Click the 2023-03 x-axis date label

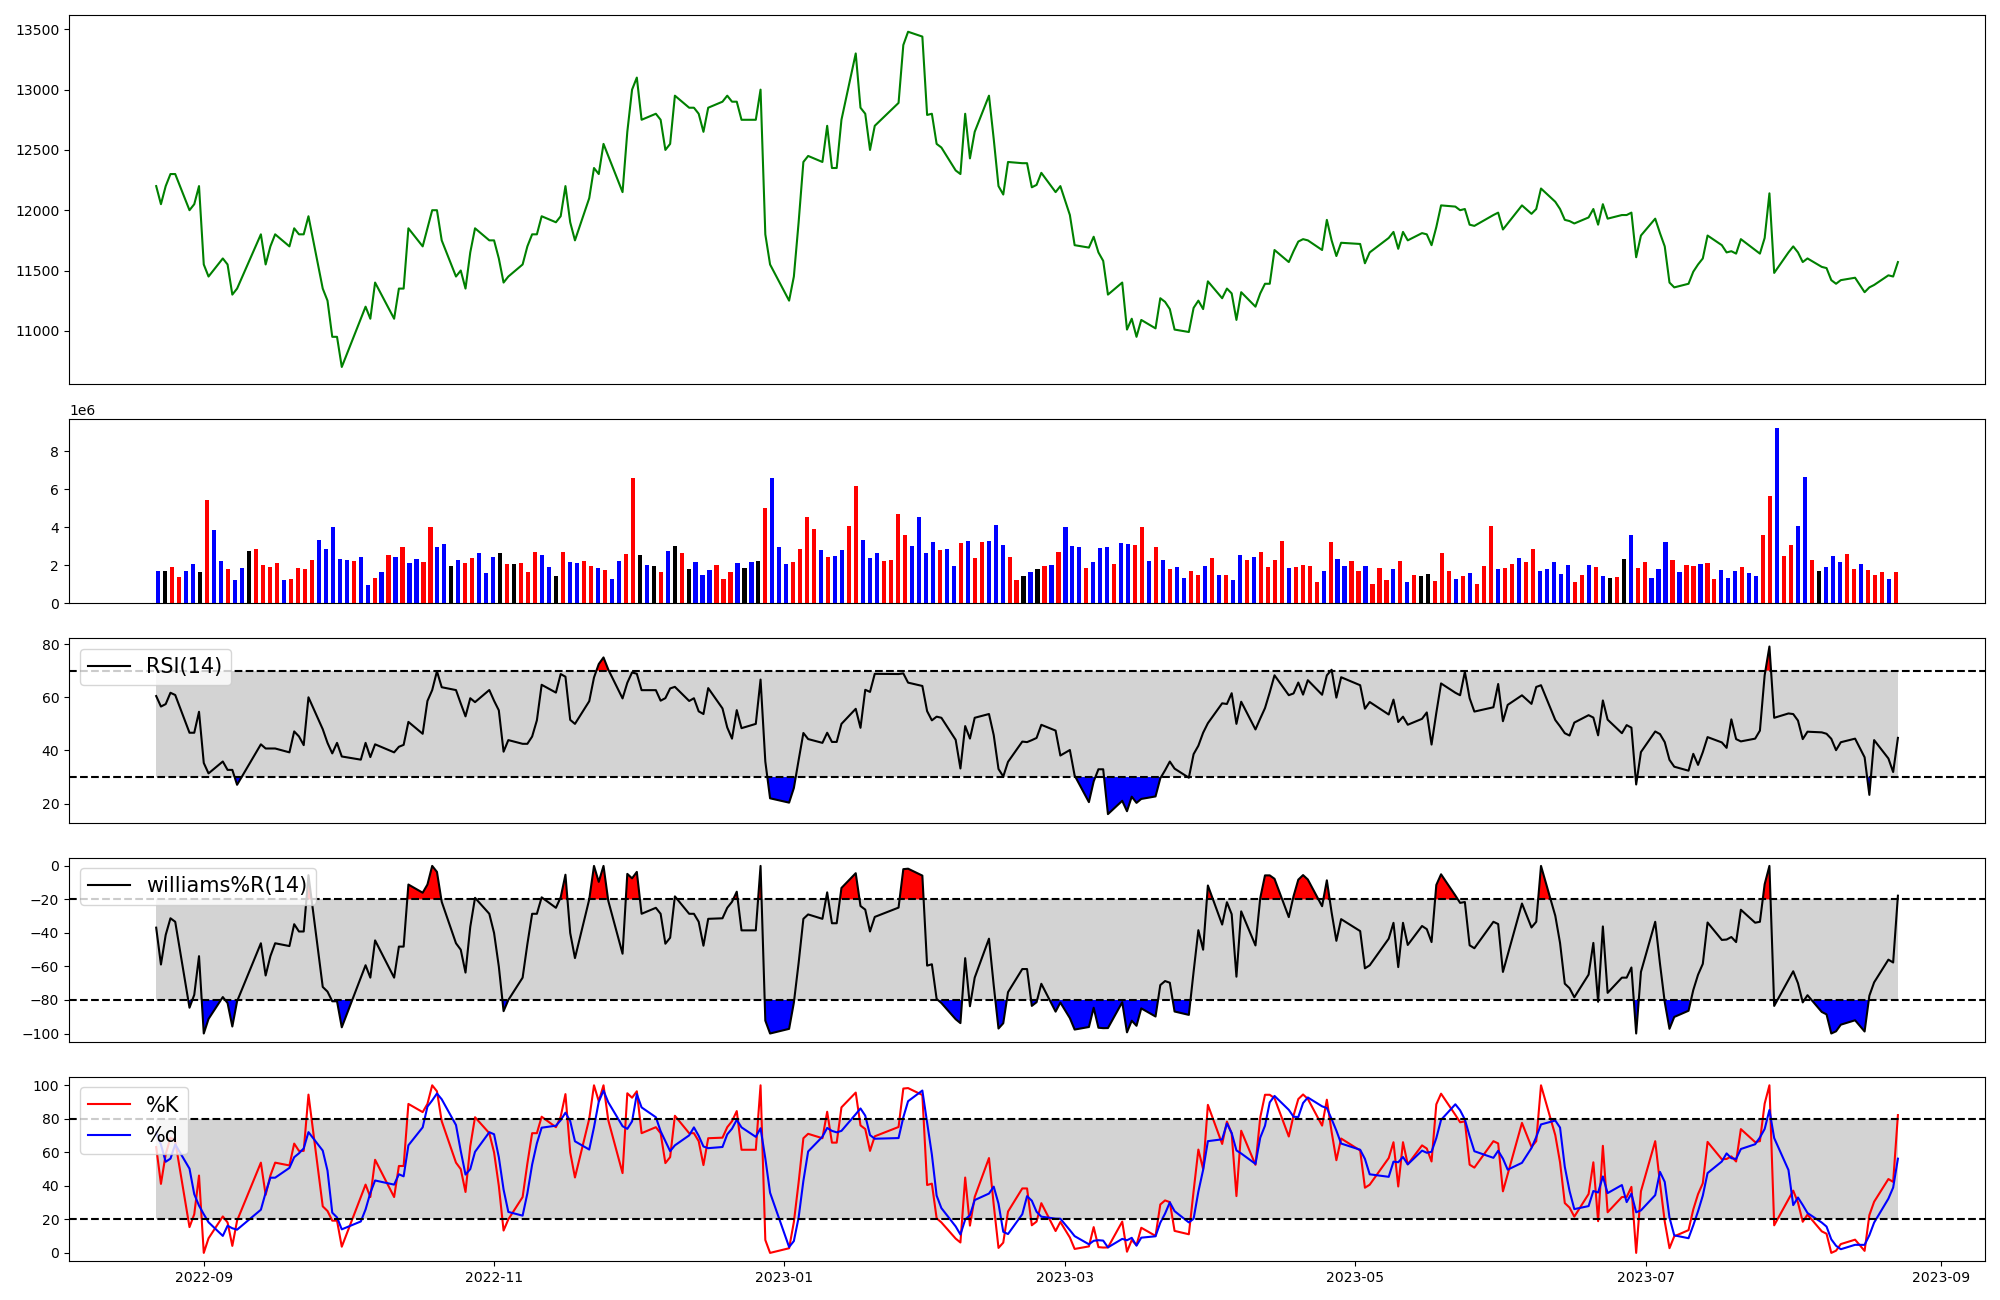(x=1065, y=1277)
